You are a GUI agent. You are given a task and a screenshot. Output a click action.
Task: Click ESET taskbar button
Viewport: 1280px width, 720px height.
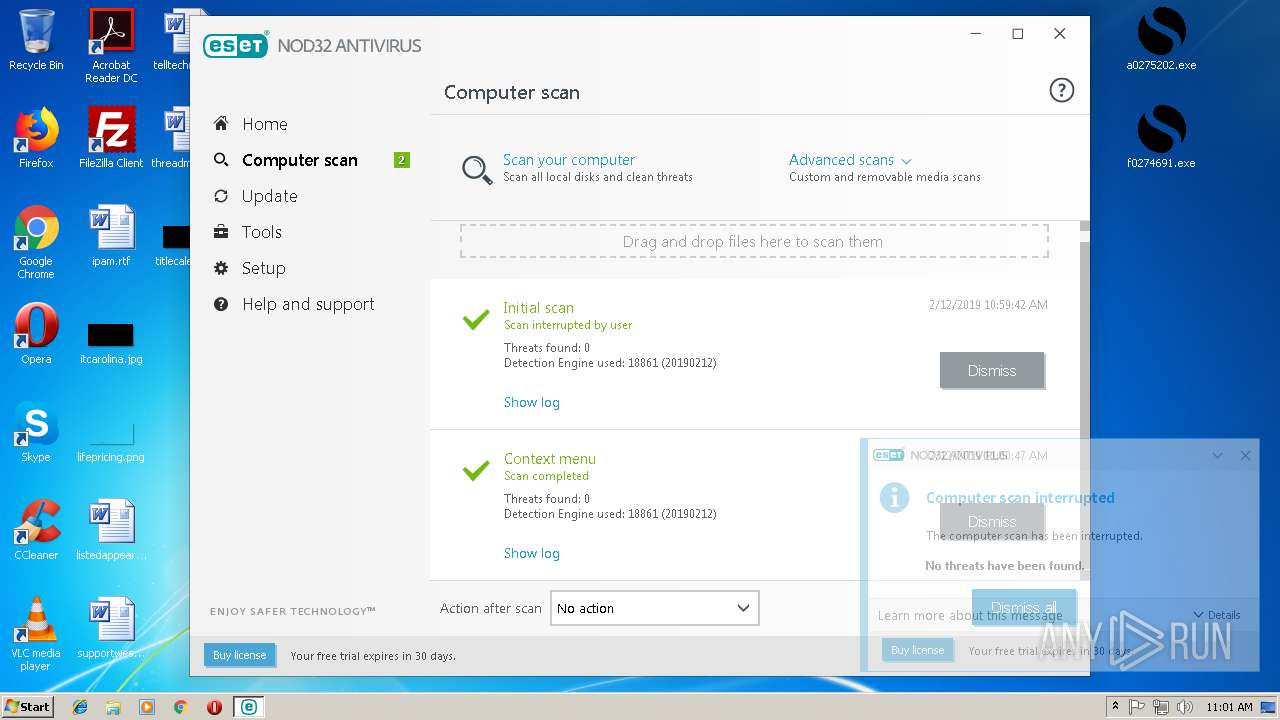pos(248,707)
